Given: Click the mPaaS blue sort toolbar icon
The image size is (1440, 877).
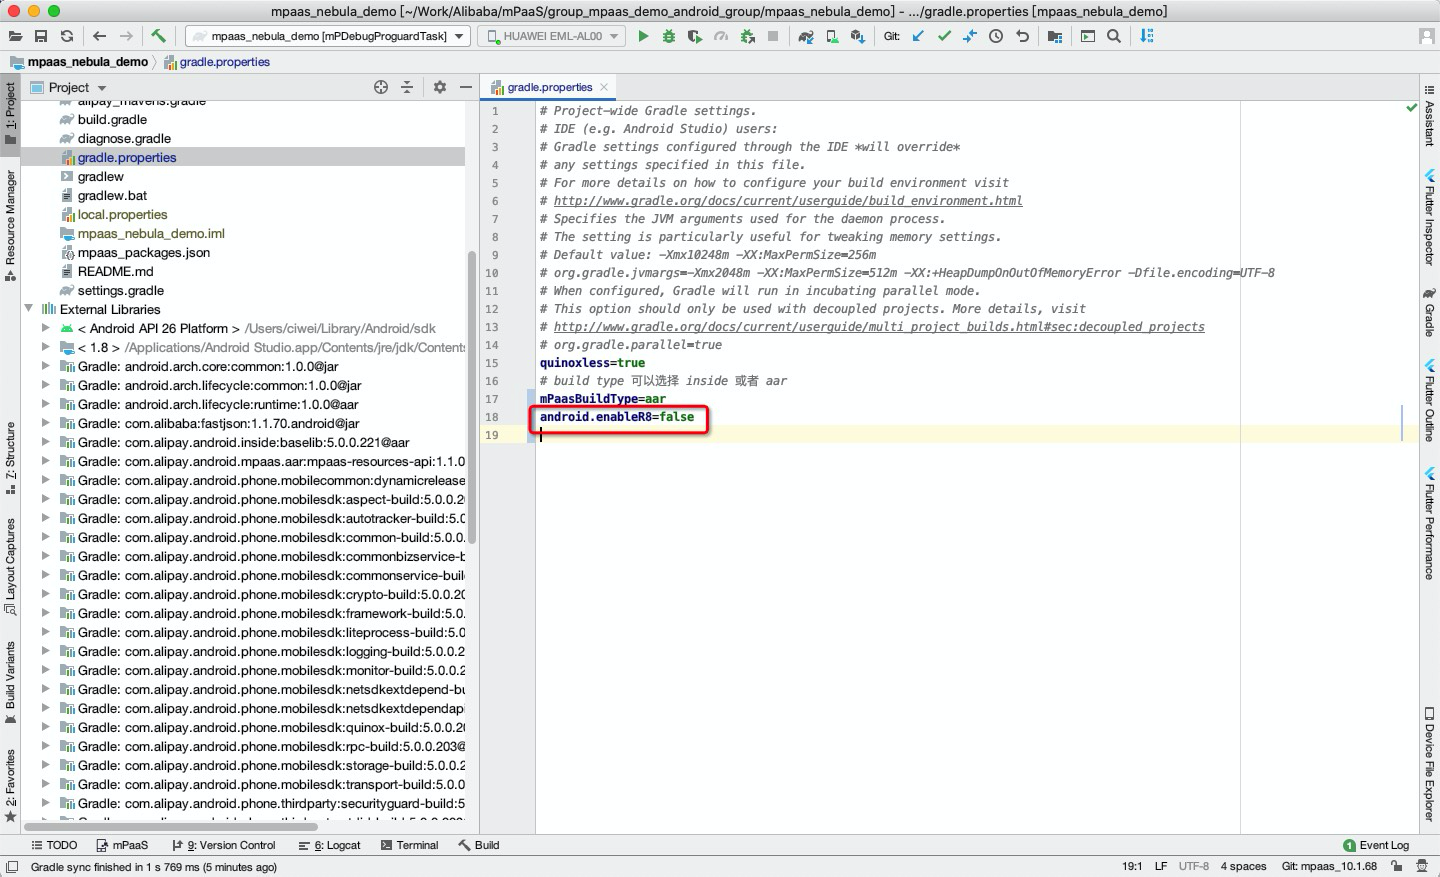Looking at the screenshot, I should coord(1147,36).
